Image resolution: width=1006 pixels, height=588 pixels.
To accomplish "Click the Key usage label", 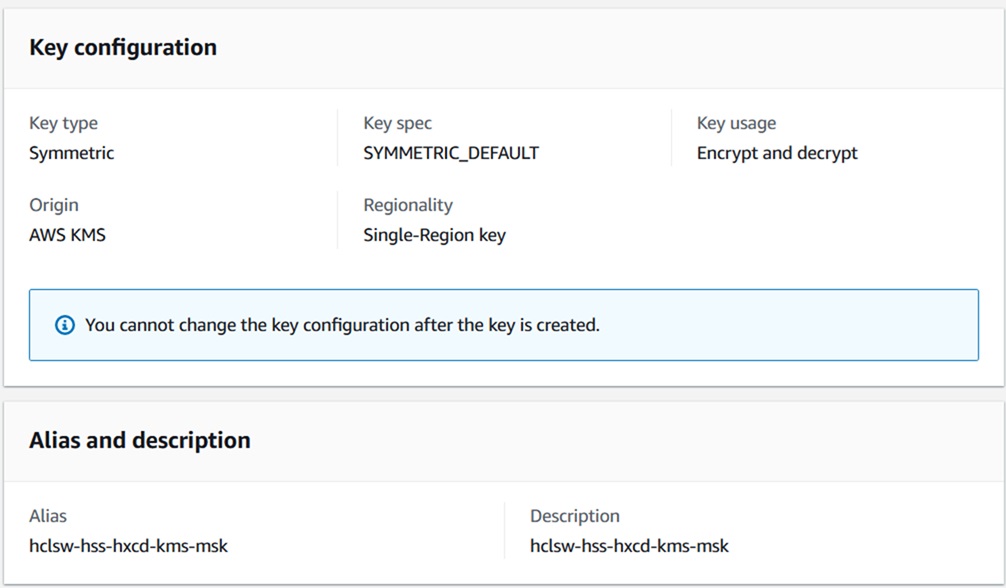I will (x=736, y=123).
